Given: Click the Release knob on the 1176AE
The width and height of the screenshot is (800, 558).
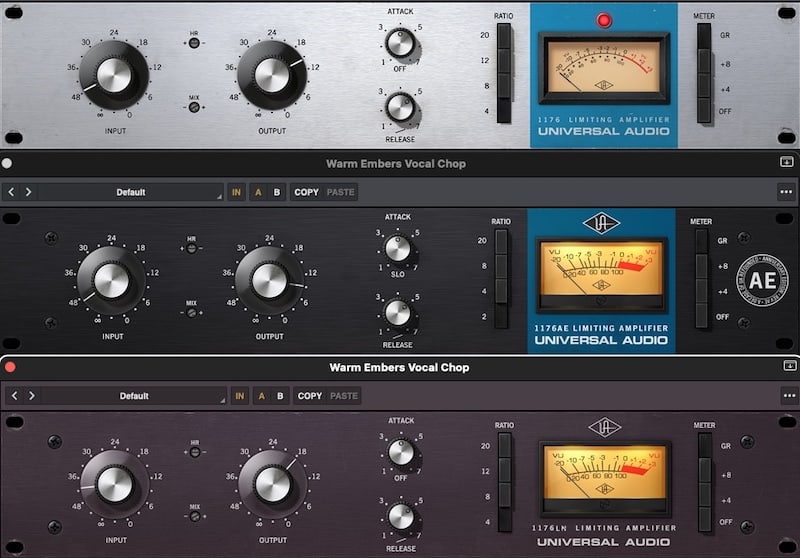Looking at the screenshot, I should (397, 313).
